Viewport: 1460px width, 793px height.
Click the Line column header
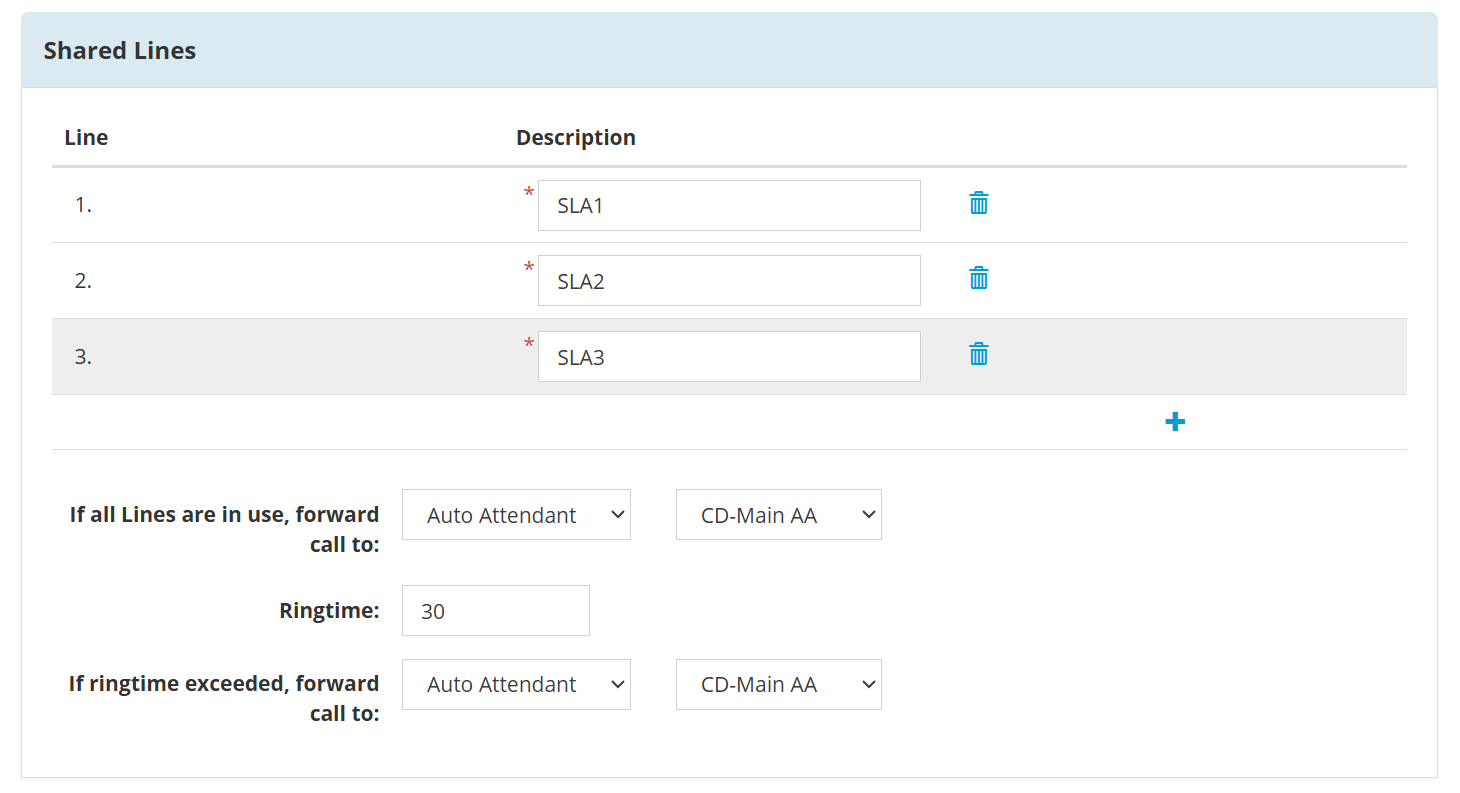click(86, 138)
